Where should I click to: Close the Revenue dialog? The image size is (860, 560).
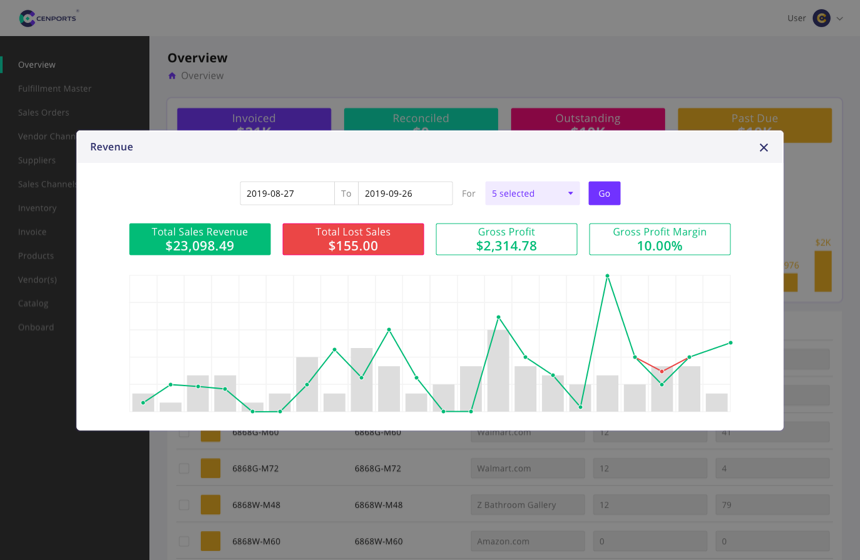[x=763, y=148]
